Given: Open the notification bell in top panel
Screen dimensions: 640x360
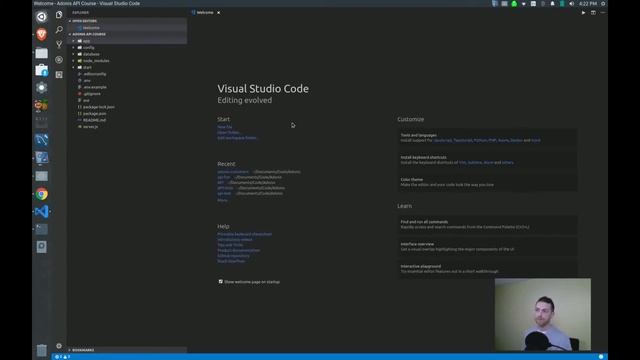Looking at the screenshot, I should pyautogui.click(x=553, y=3).
